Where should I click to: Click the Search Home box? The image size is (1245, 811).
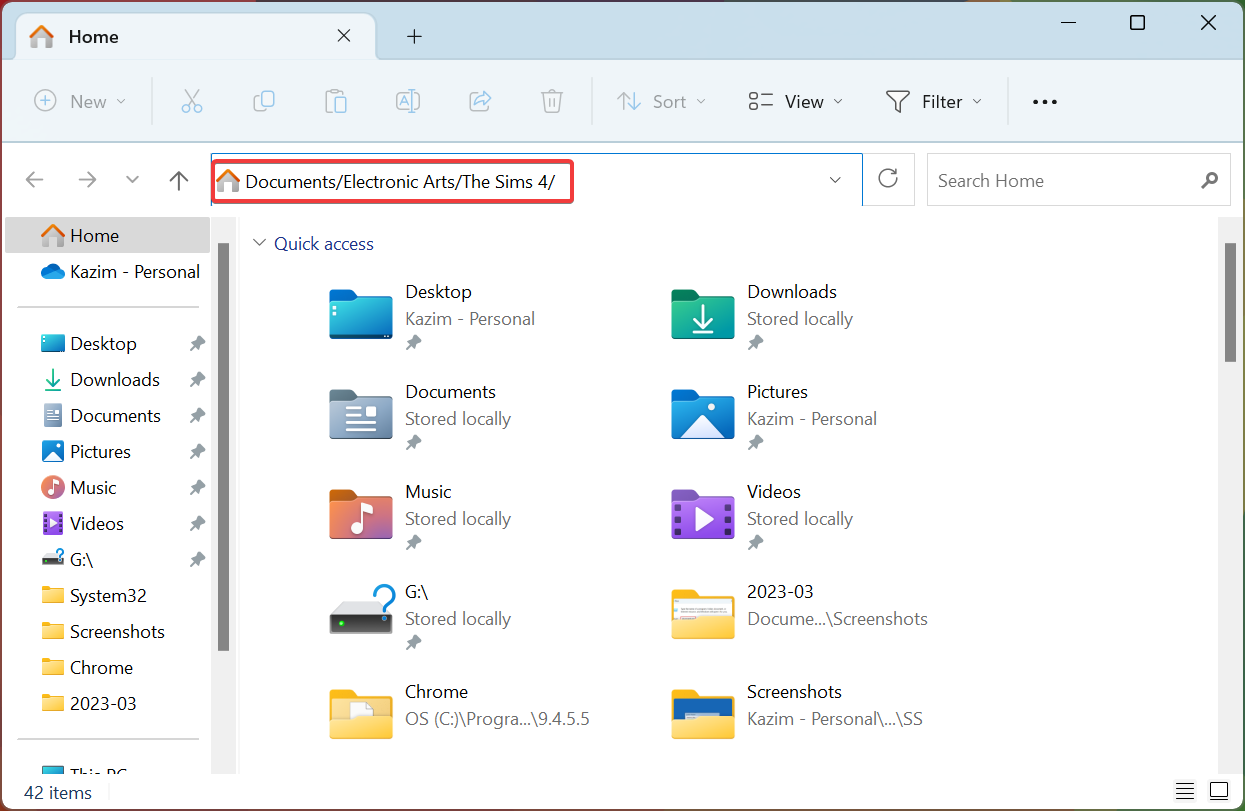(1078, 180)
